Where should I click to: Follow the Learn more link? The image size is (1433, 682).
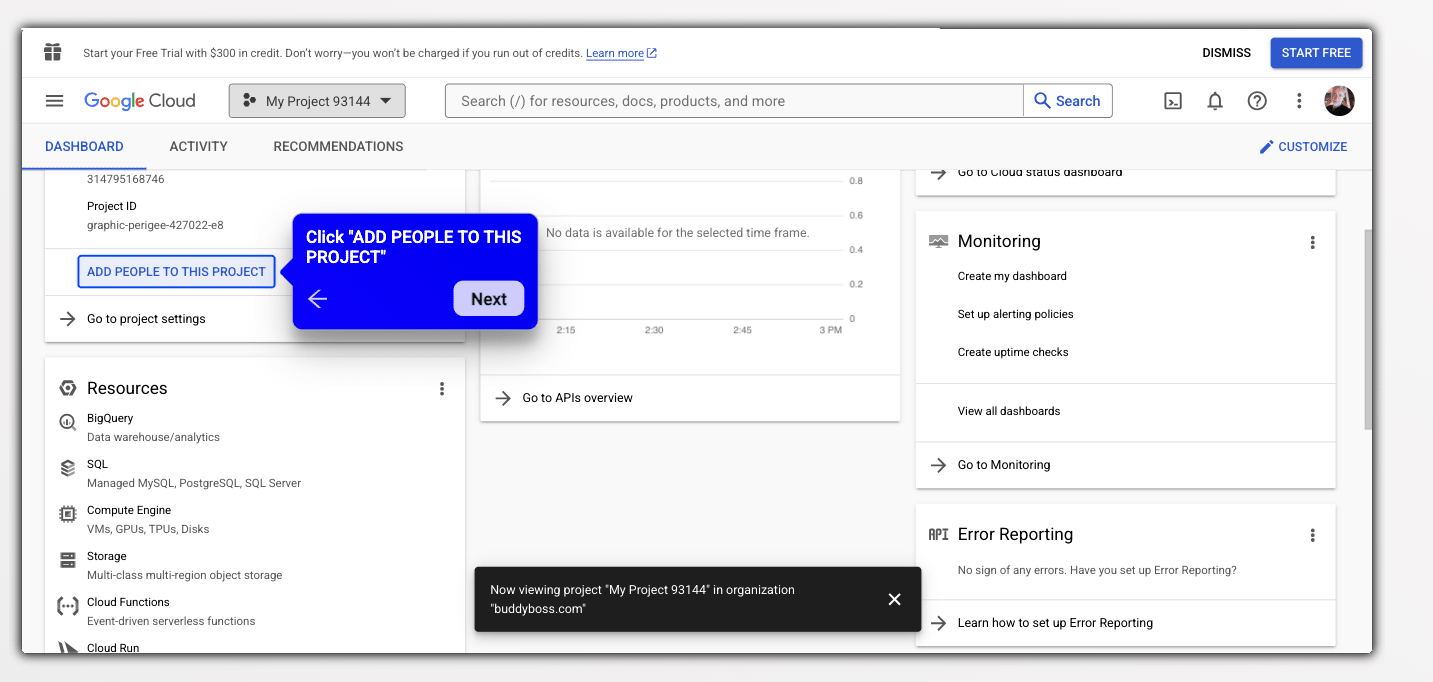[x=621, y=53]
